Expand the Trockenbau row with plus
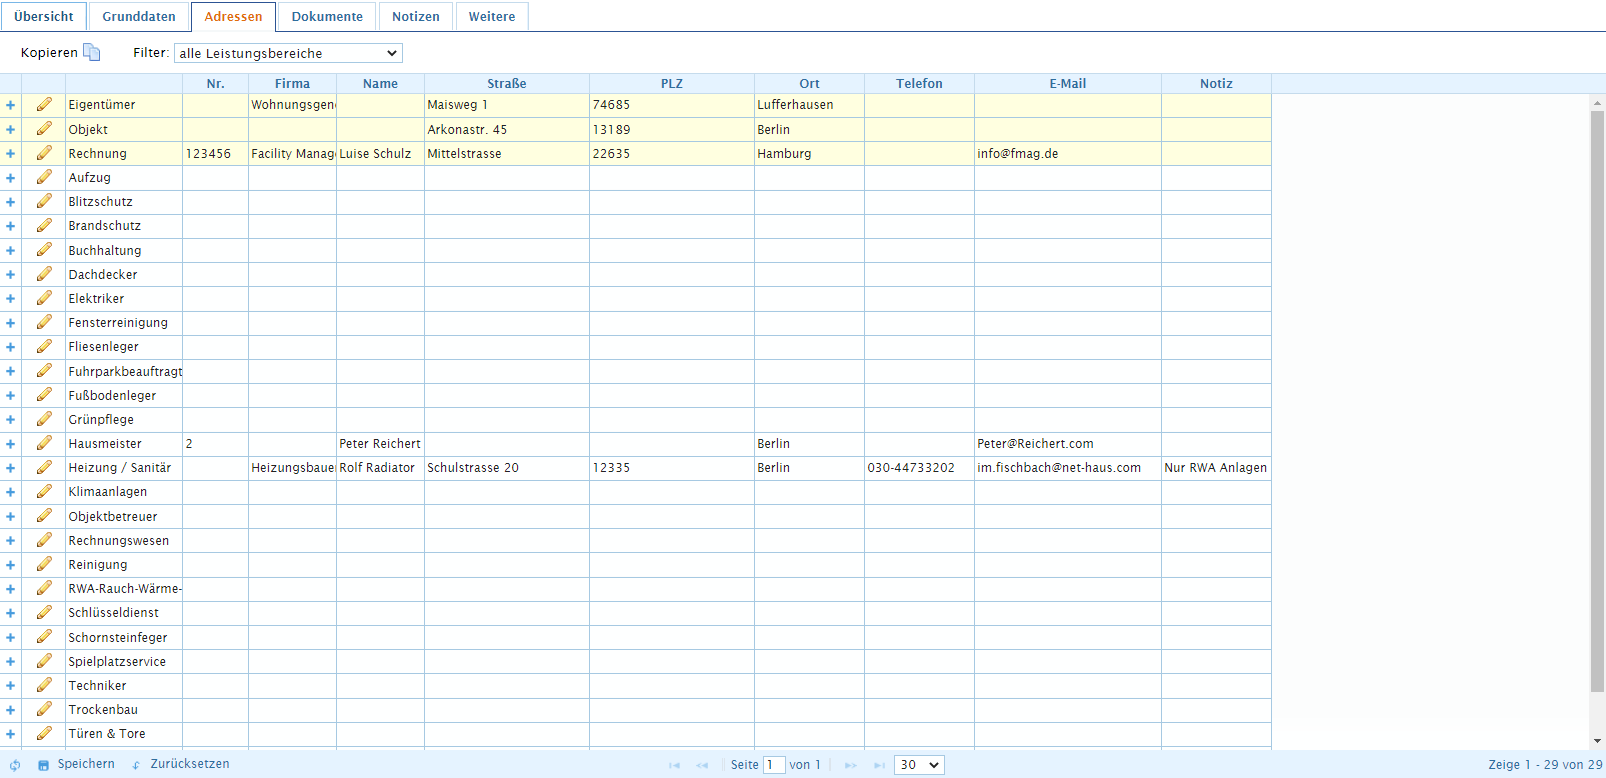Screen dimensions: 1606x778 [10, 710]
